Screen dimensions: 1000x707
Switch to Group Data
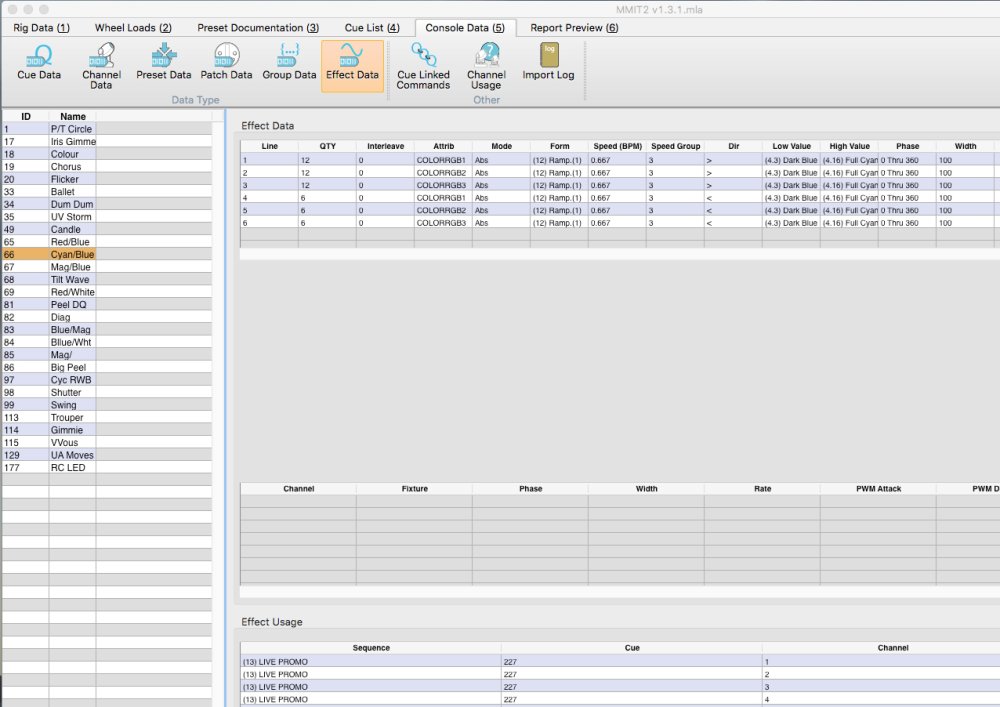click(x=289, y=62)
